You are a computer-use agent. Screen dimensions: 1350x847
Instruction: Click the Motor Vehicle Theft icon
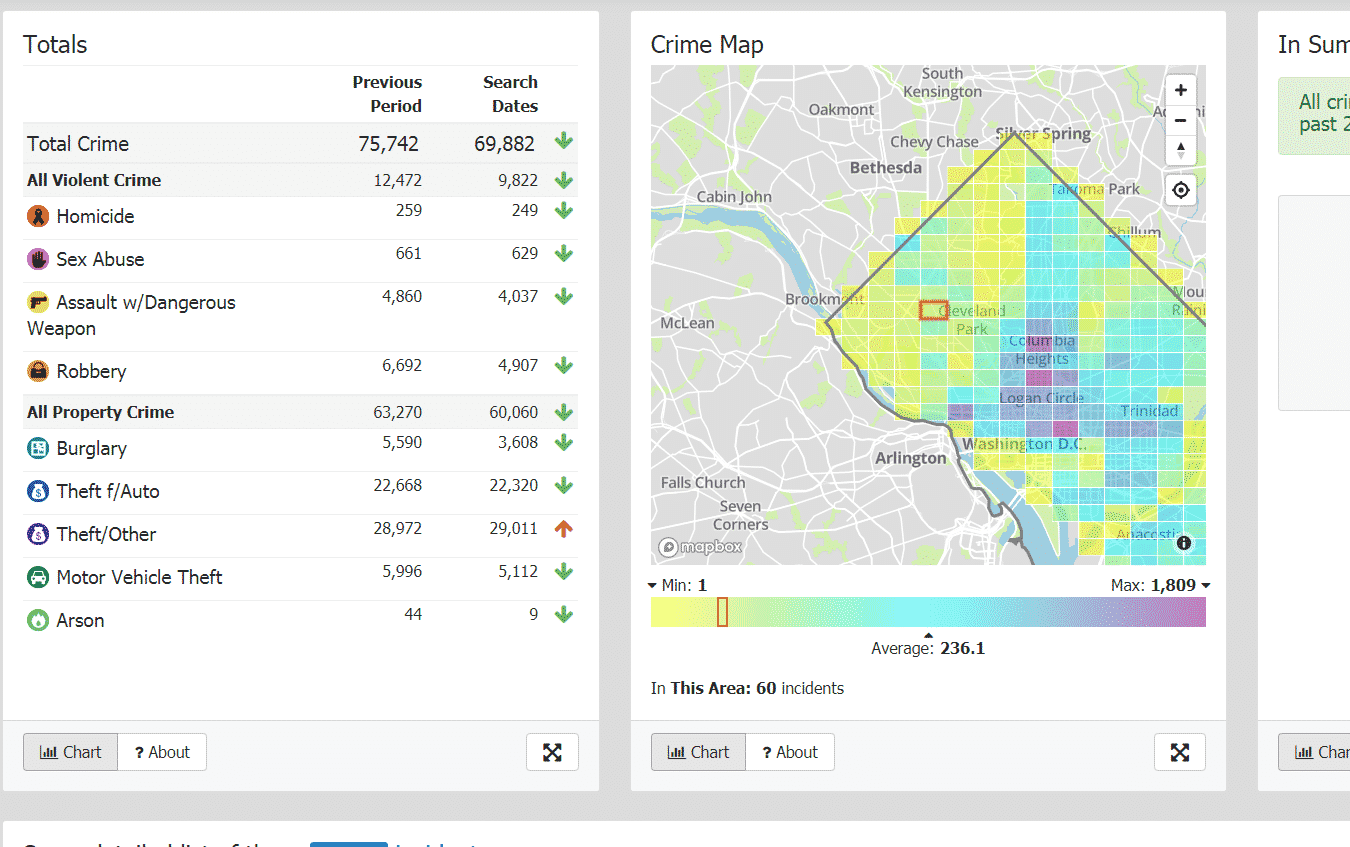(x=37, y=577)
